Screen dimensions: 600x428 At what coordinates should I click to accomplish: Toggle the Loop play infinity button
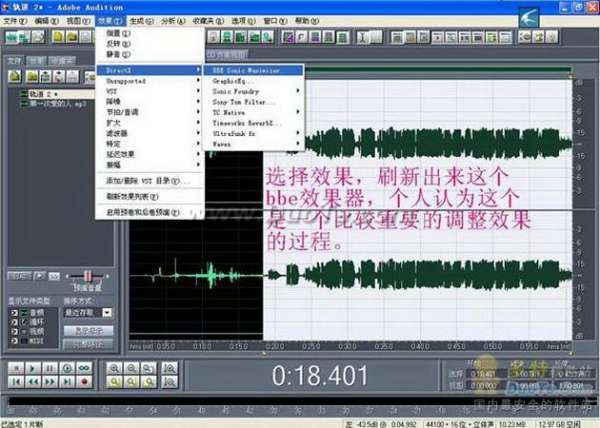pyautogui.click(x=84, y=368)
